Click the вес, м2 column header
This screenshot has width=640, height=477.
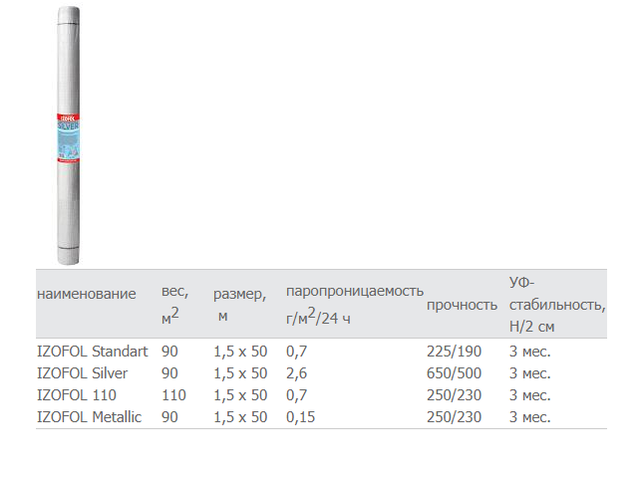175,304
